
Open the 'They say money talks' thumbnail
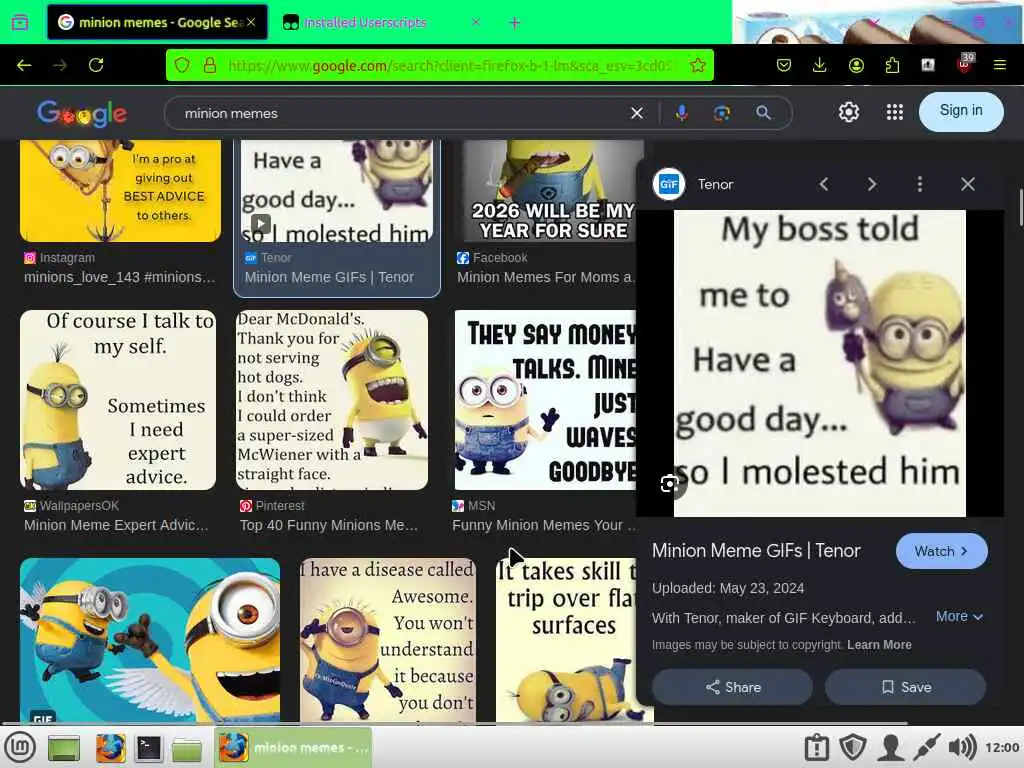click(x=545, y=400)
